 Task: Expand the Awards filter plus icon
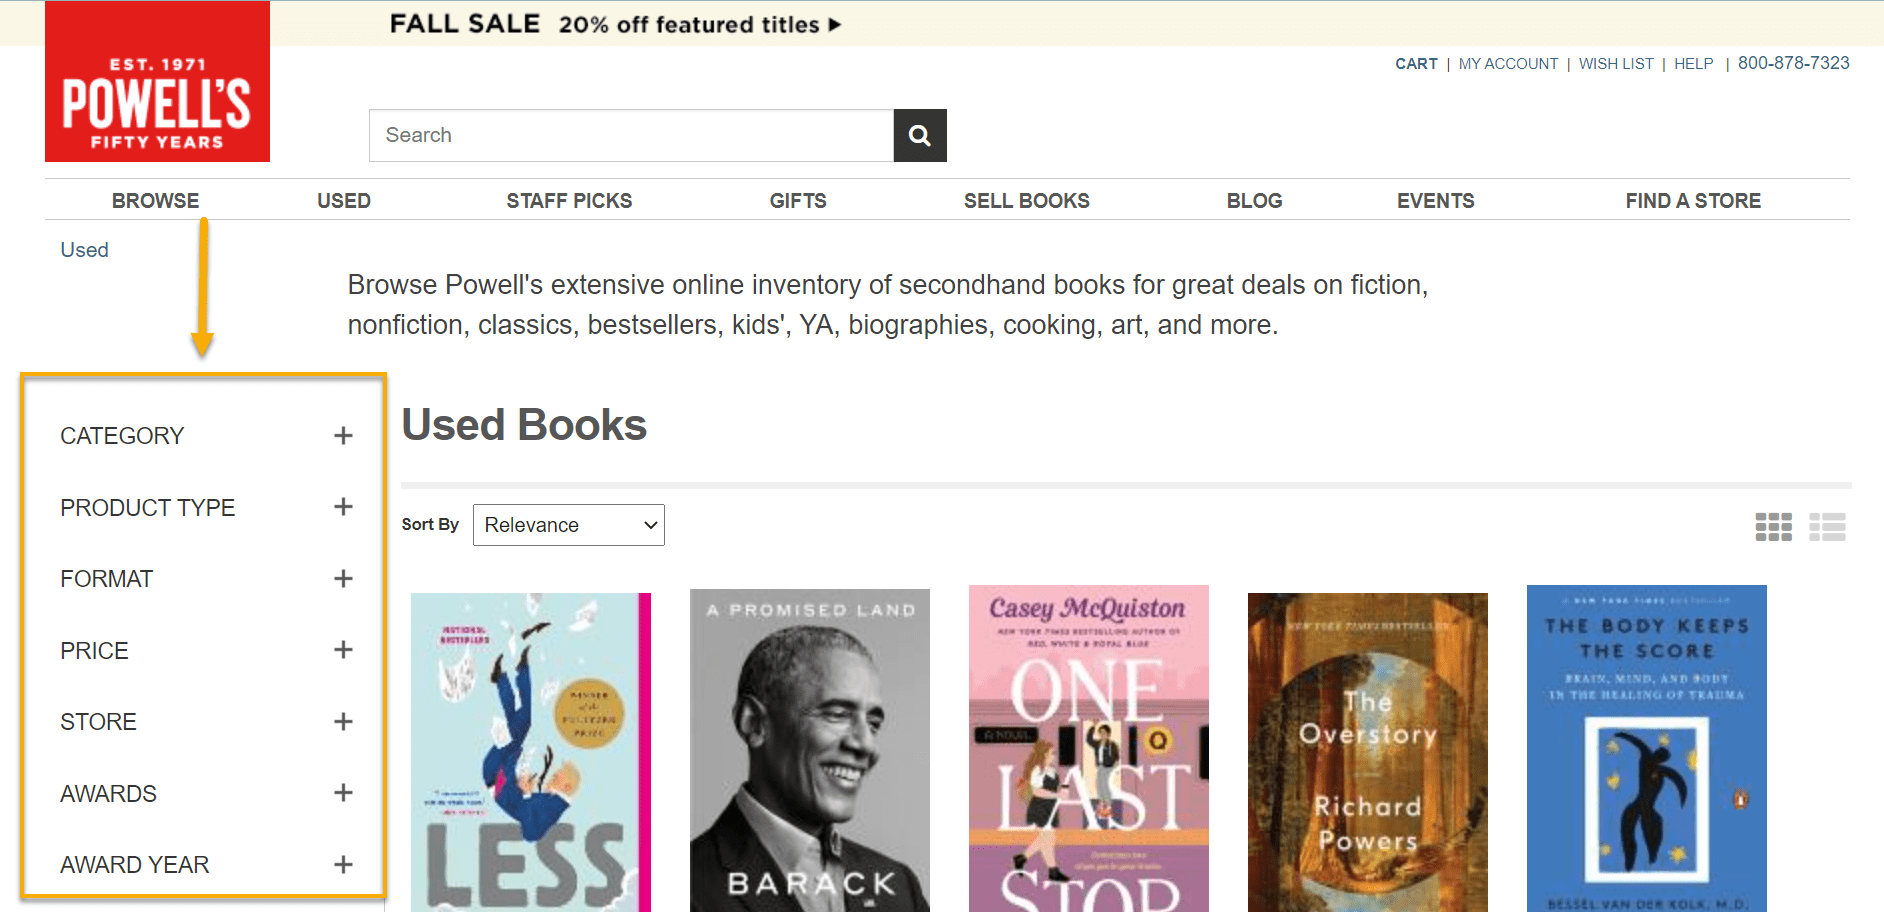click(343, 793)
